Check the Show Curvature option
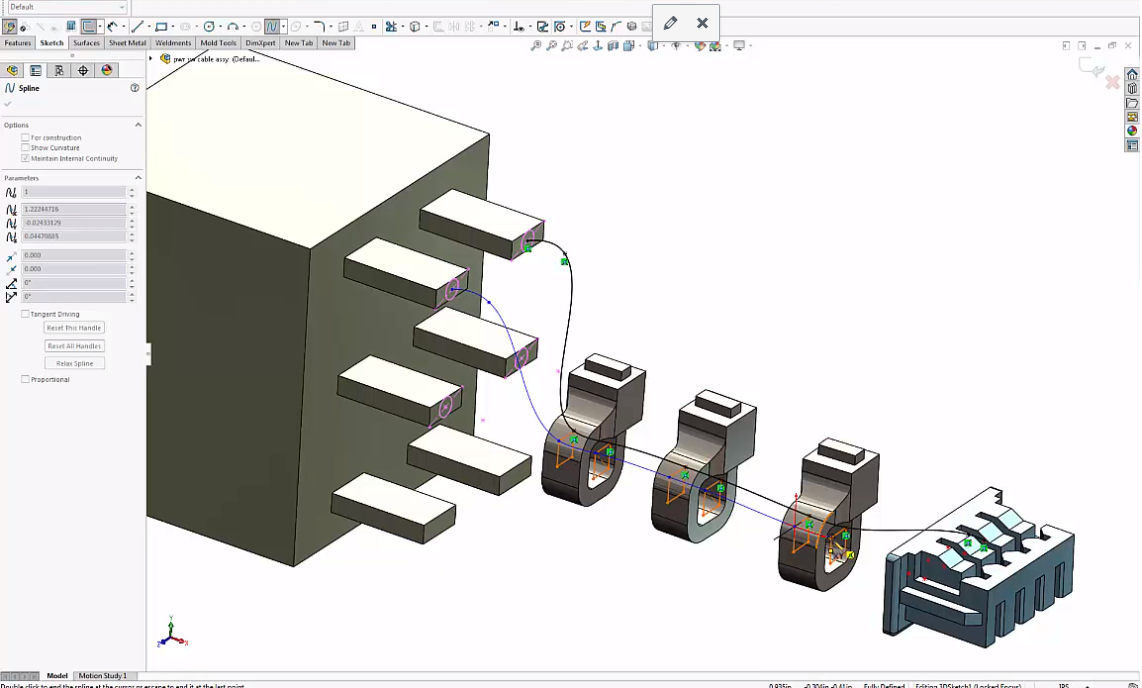 click(x=26, y=147)
